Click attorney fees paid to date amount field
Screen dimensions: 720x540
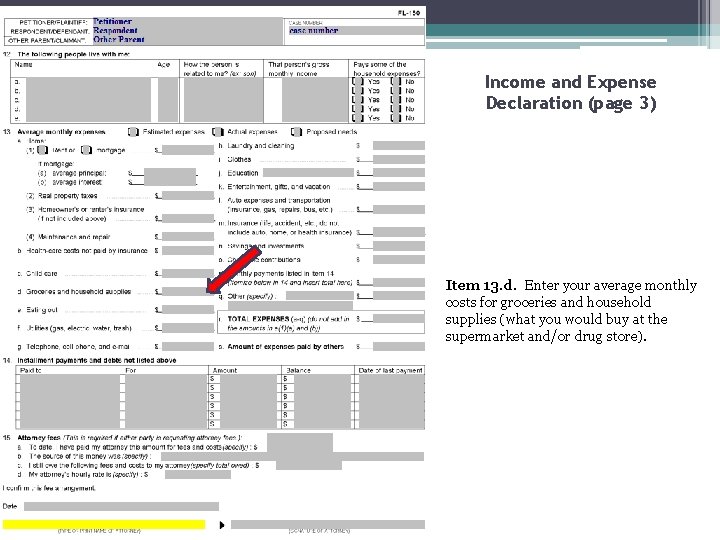pos(300,444)
